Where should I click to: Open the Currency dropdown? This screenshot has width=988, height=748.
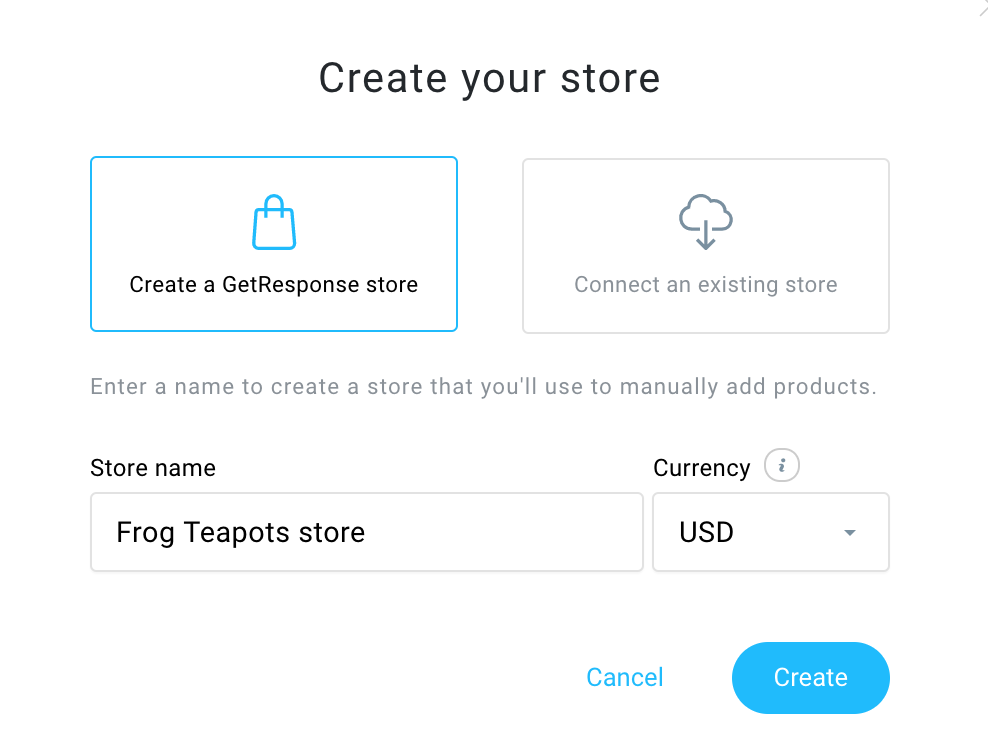770,532
